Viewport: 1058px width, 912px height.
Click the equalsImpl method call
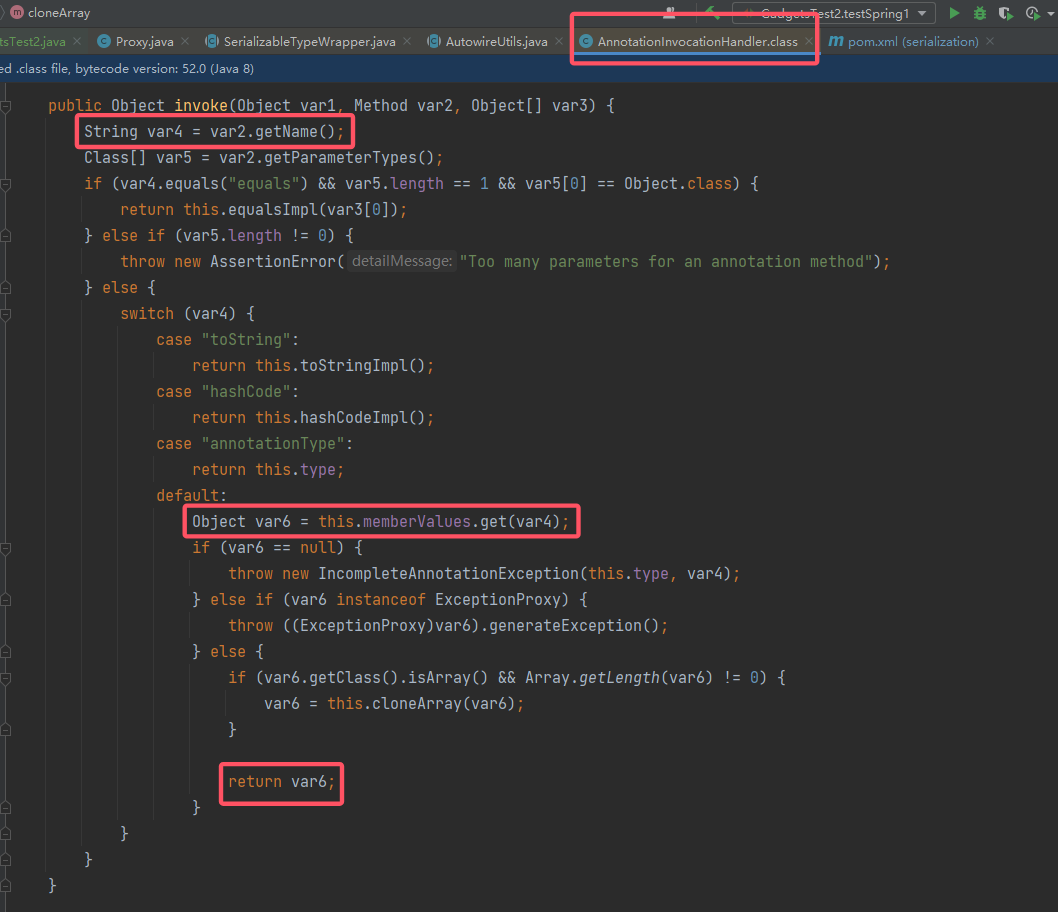[x=273, y=210]
